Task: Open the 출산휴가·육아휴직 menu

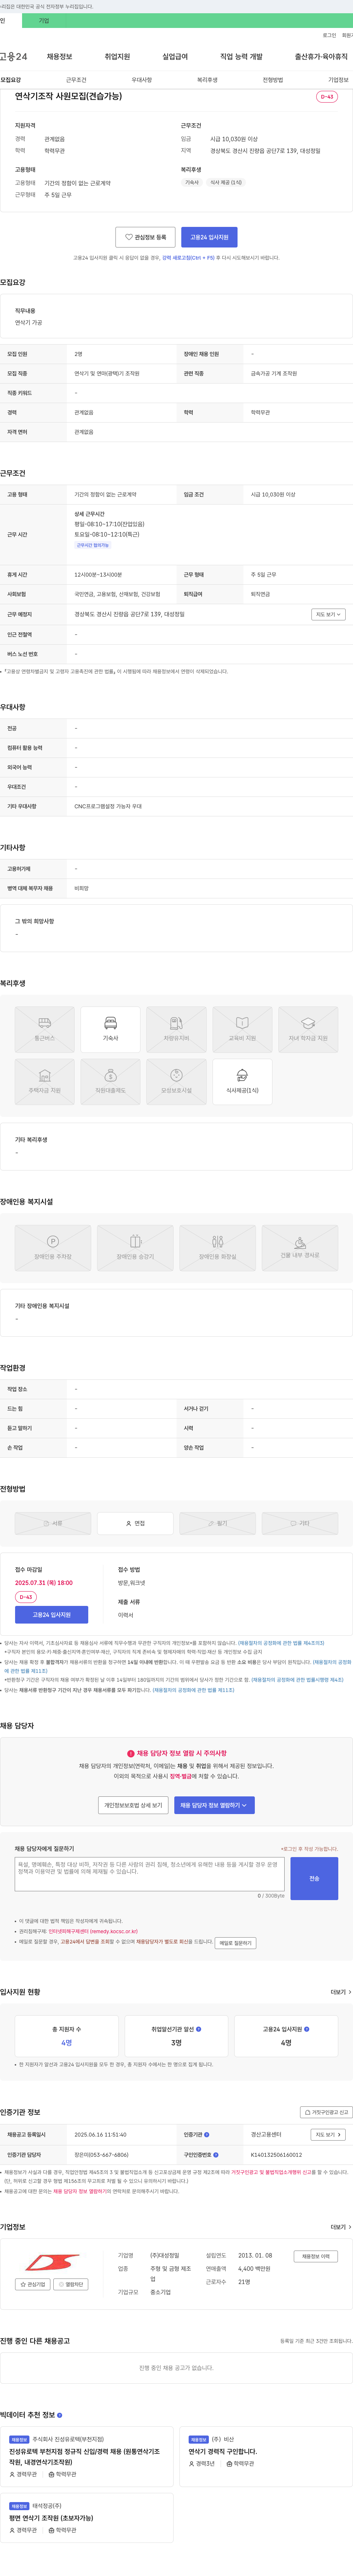Action: pos(321,57)
